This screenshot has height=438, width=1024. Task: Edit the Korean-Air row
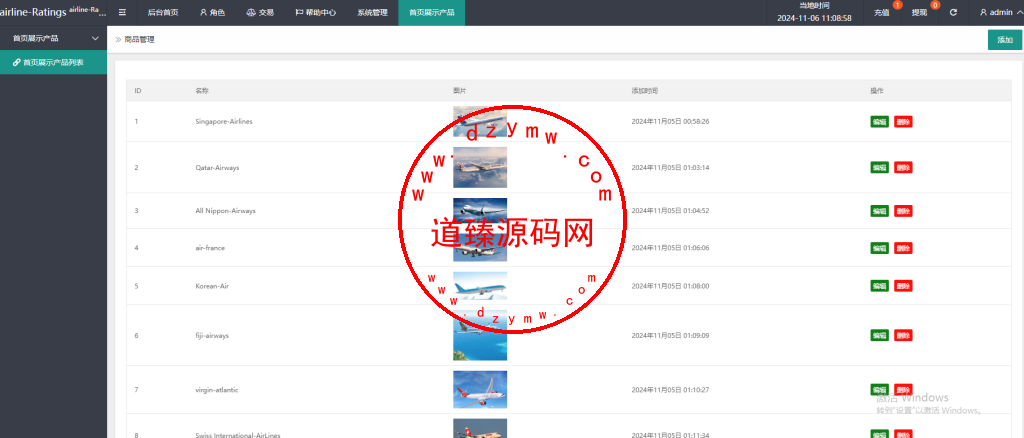879,286
